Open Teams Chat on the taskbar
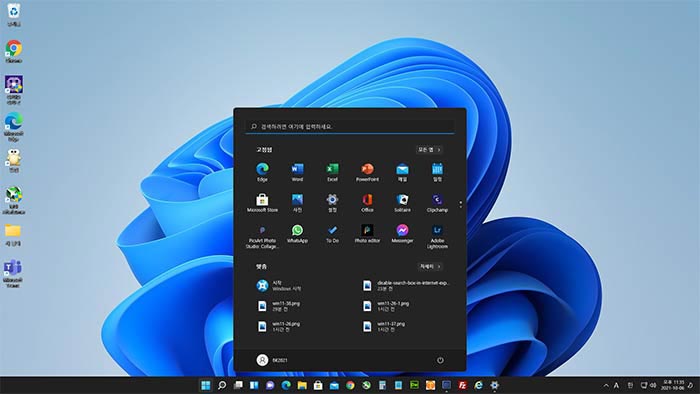Image resolution: width=700 pixels, height=394 pixels. tap(270, 385)
